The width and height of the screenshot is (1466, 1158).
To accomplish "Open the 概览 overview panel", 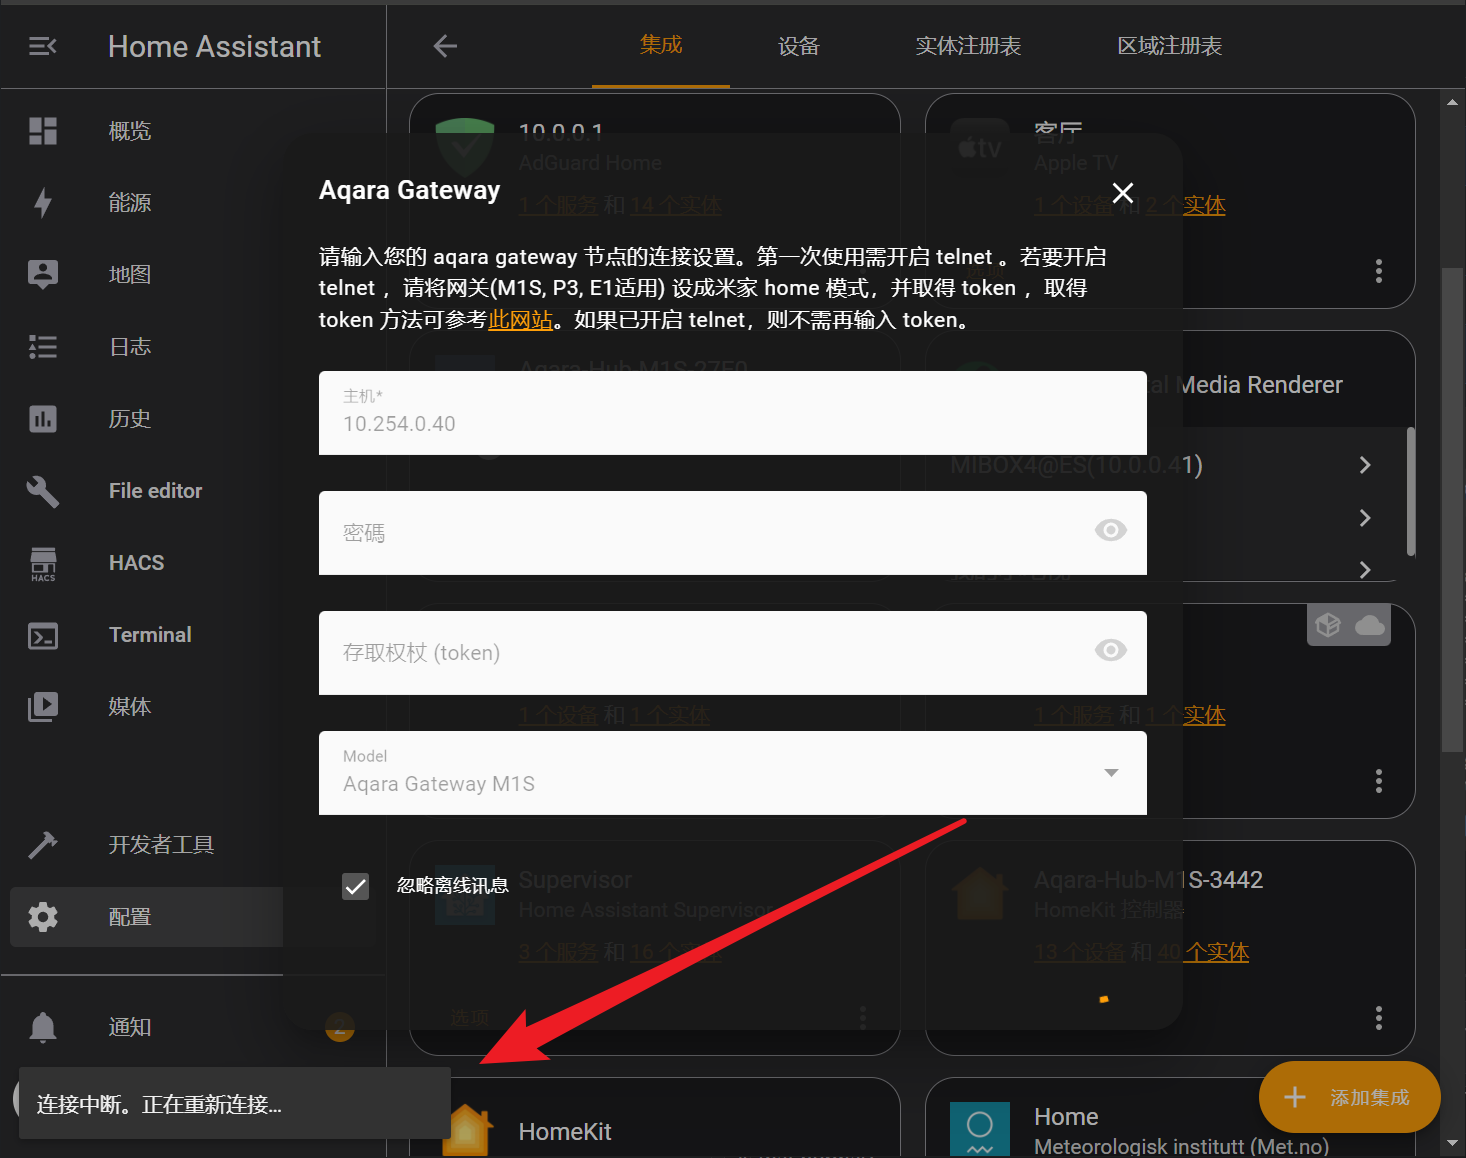I will point(128,130).
